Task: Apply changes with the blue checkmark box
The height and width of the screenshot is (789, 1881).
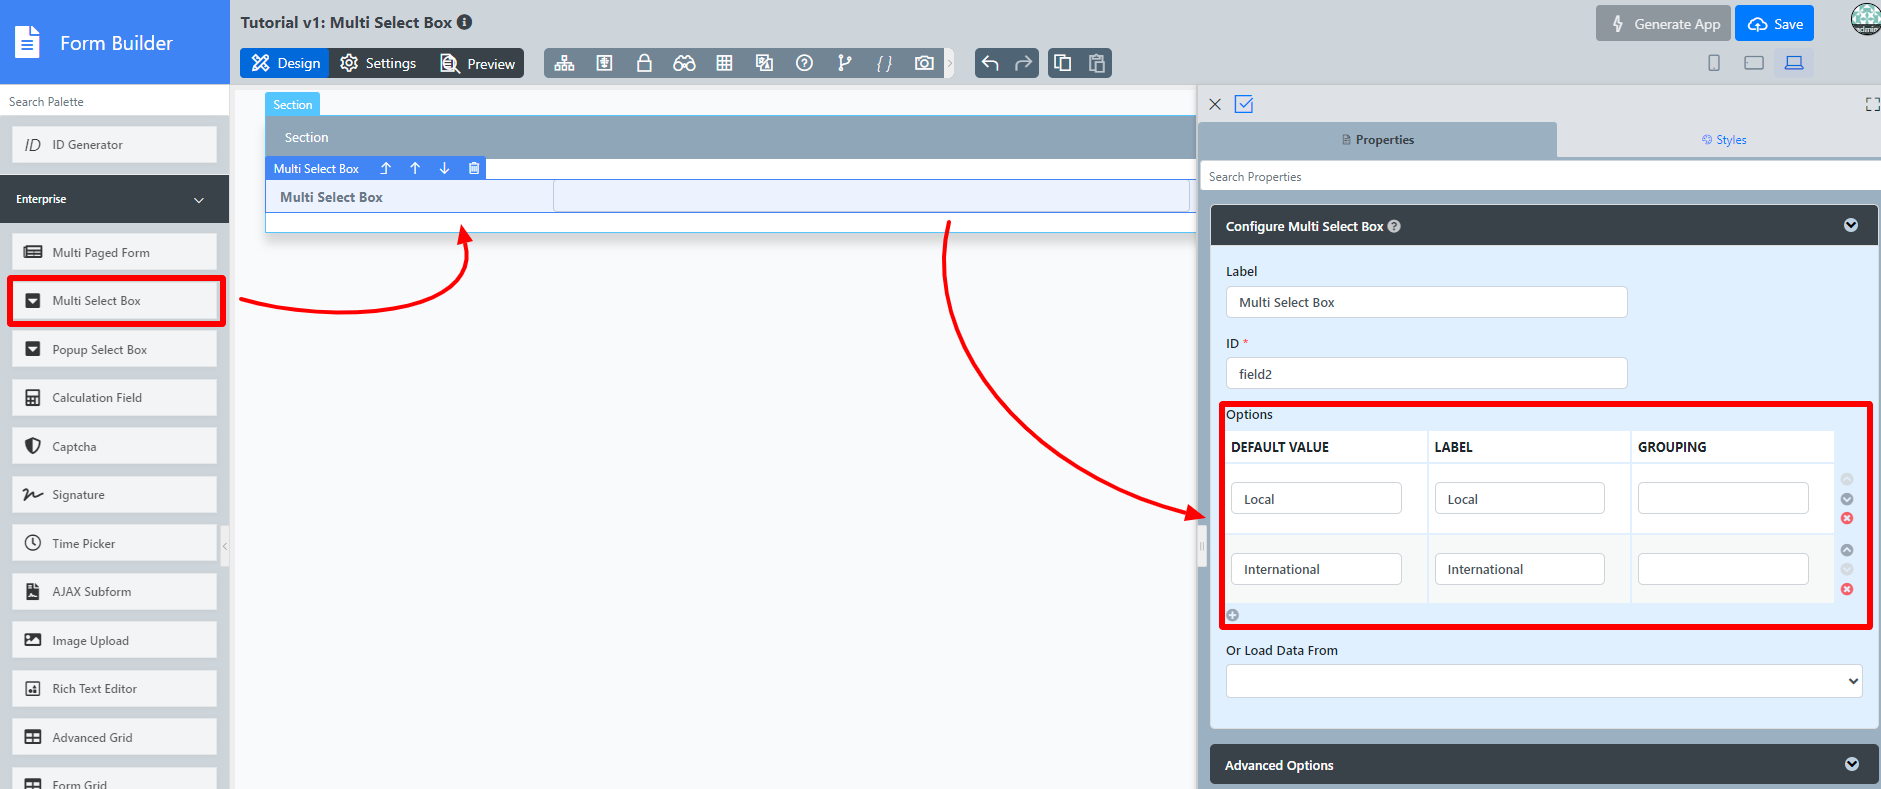Action: click(1244, 104)
